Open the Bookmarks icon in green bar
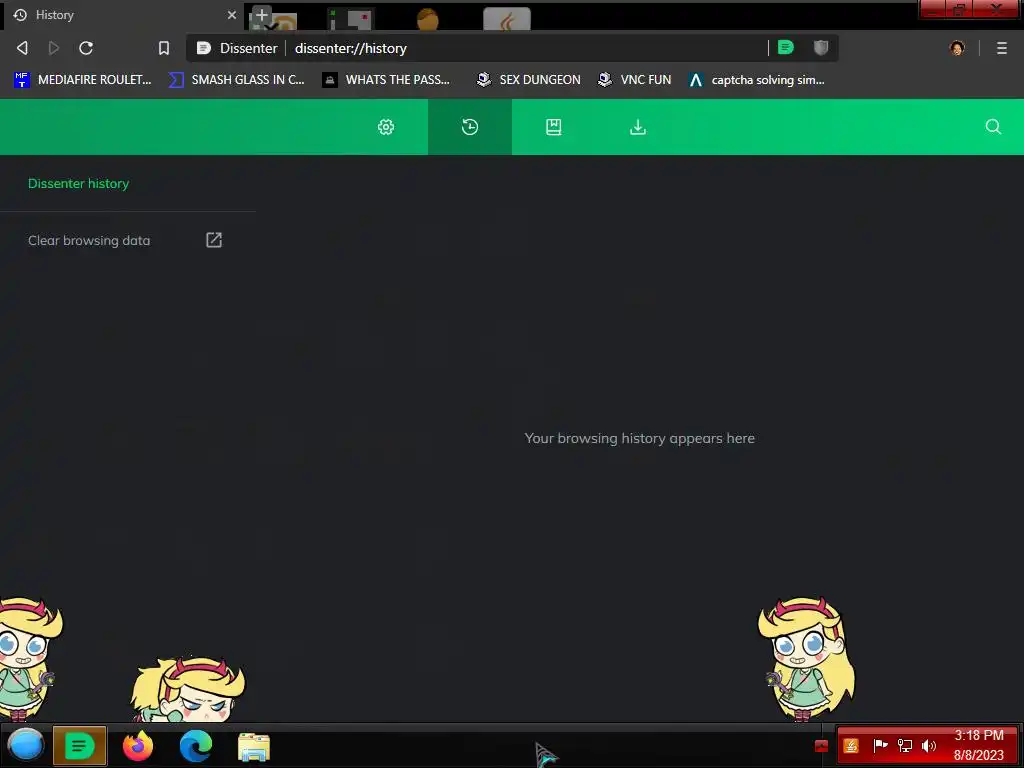The image size is (1024, 768). click(x=553, y=127)
